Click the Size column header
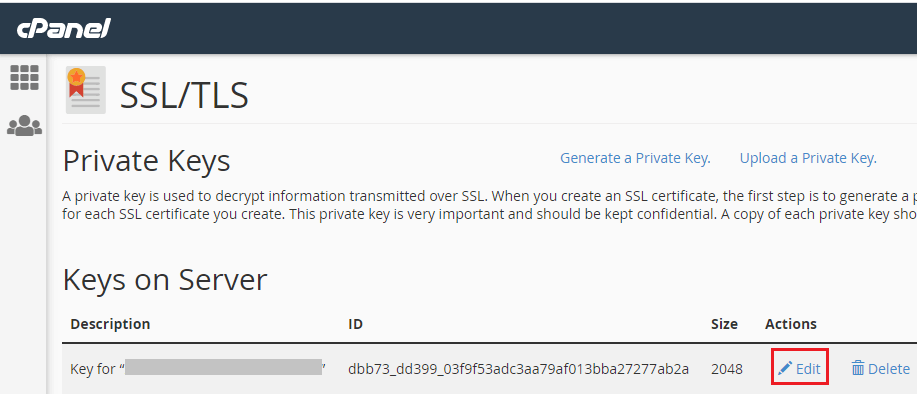The width and height of the screenshot is (917, 394). click(724, 324)
